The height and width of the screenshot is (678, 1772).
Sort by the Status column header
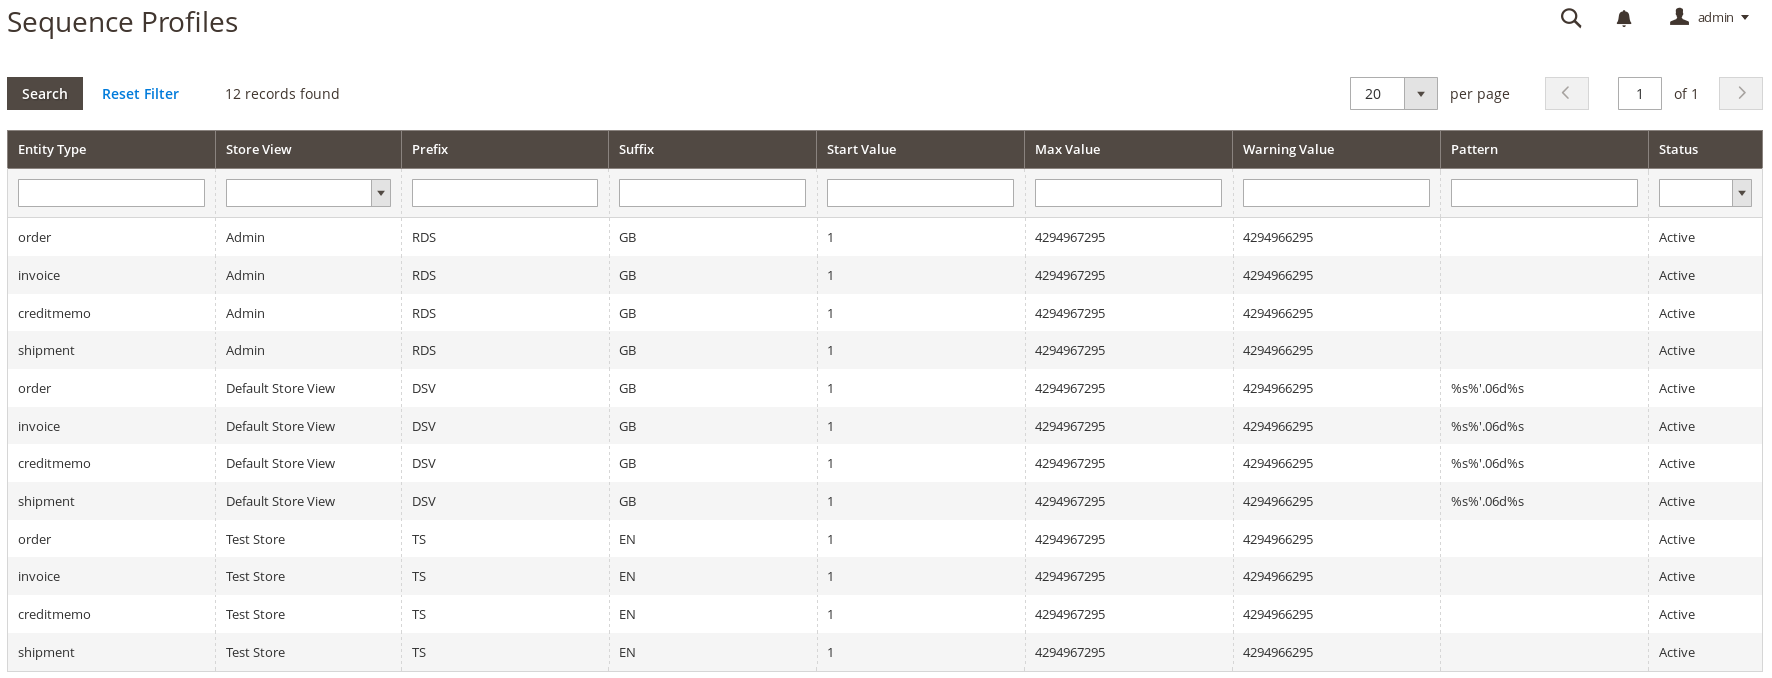click(1705, 149)
